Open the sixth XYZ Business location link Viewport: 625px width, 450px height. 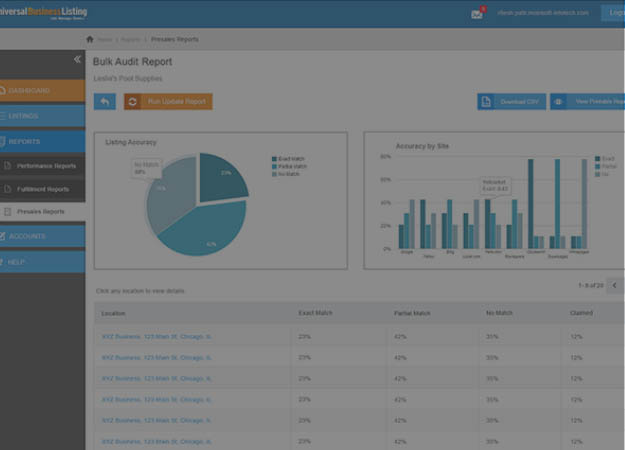[156, 441]
